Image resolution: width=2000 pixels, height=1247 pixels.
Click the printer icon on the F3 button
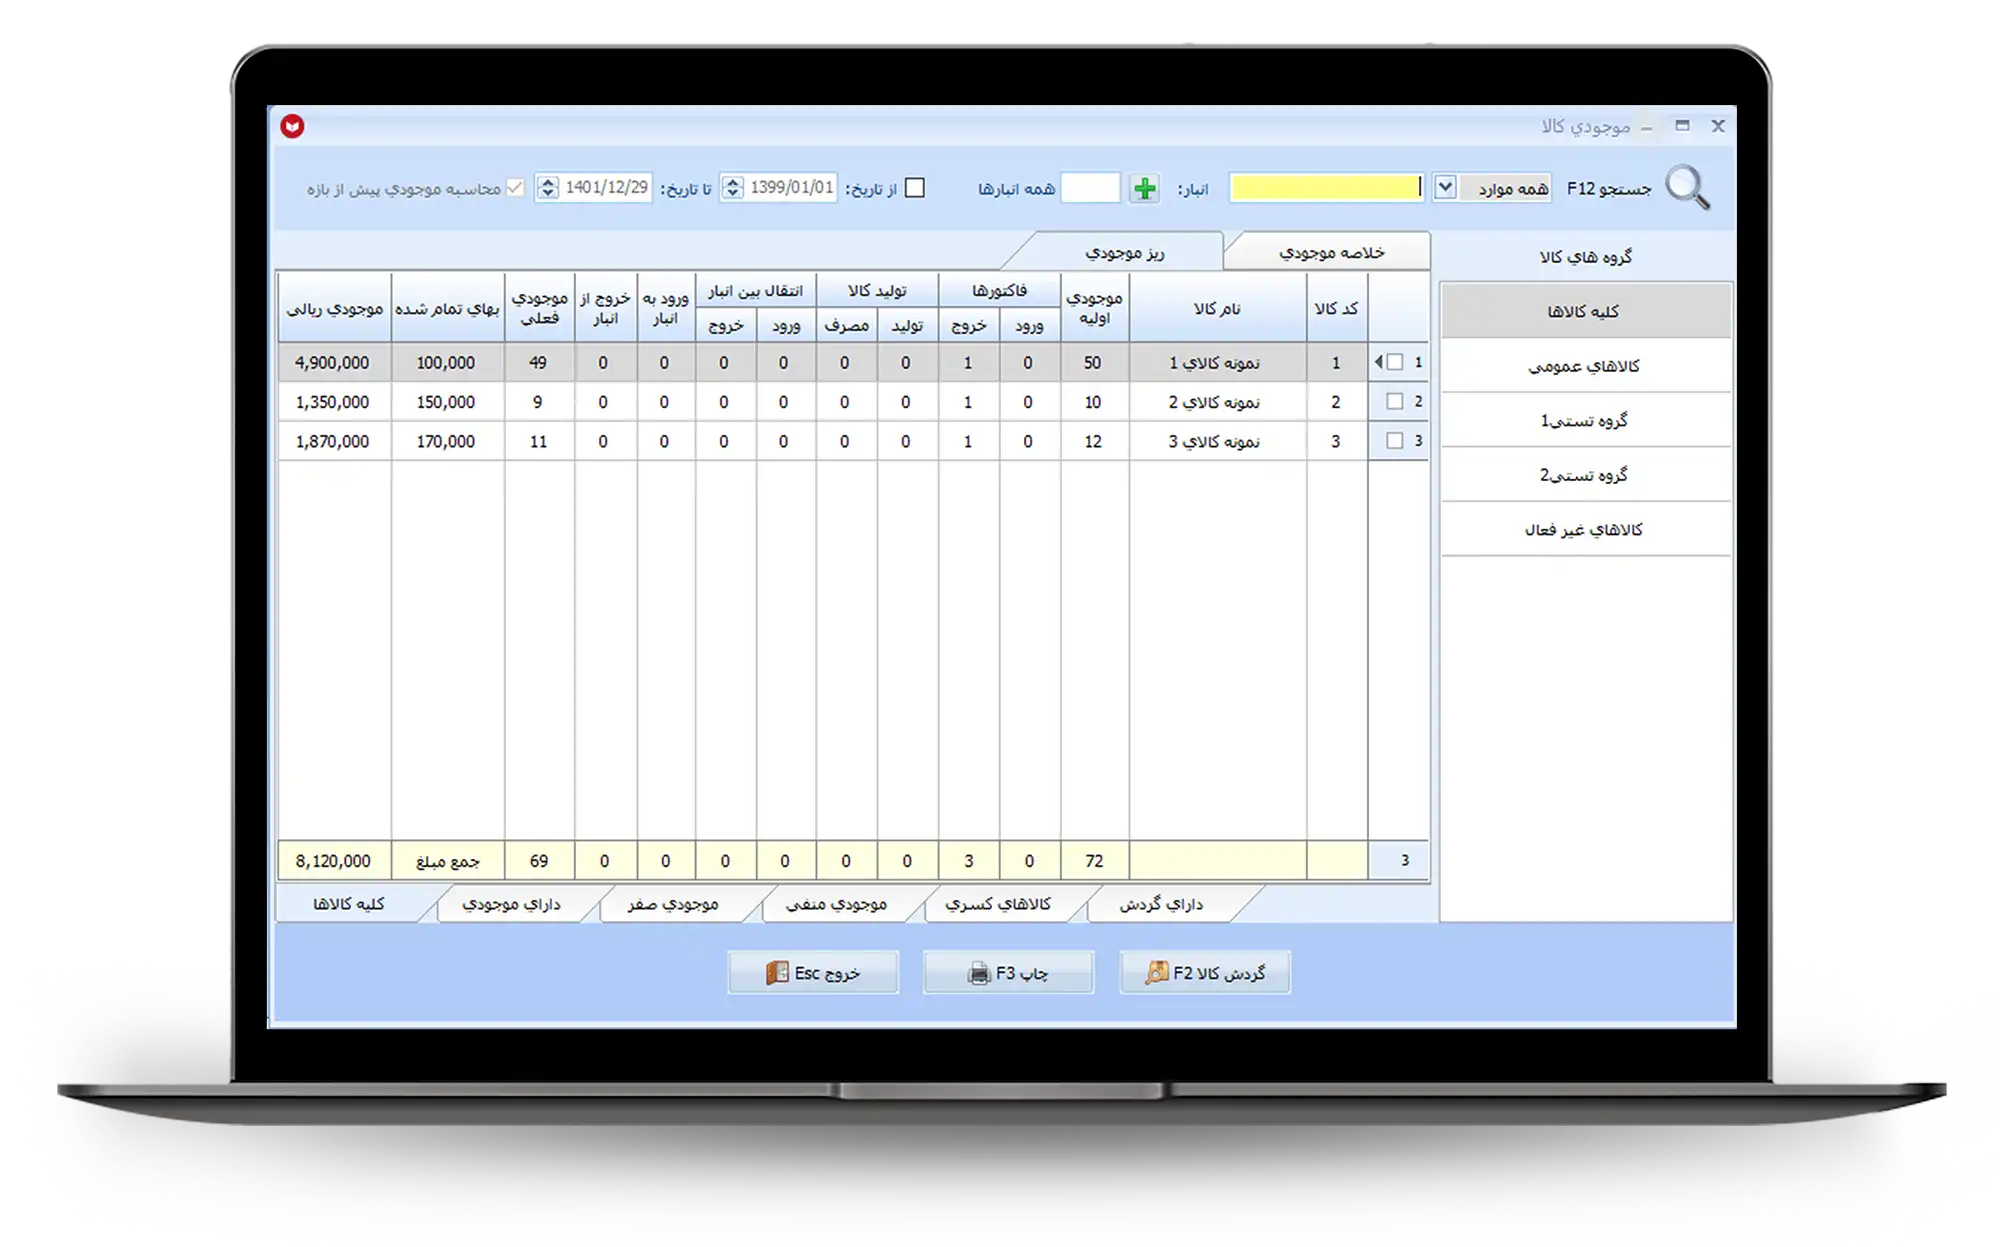coord(979,973)
